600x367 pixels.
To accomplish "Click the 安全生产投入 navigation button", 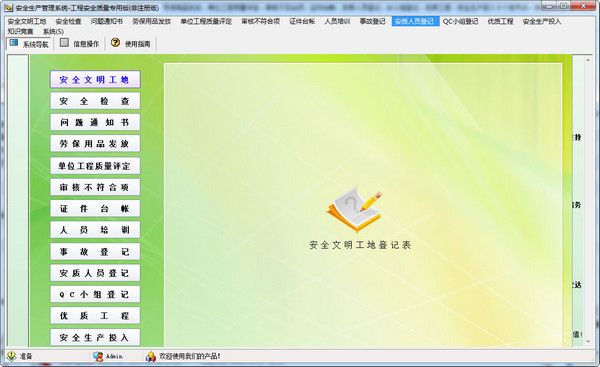I will coord(95,337).
